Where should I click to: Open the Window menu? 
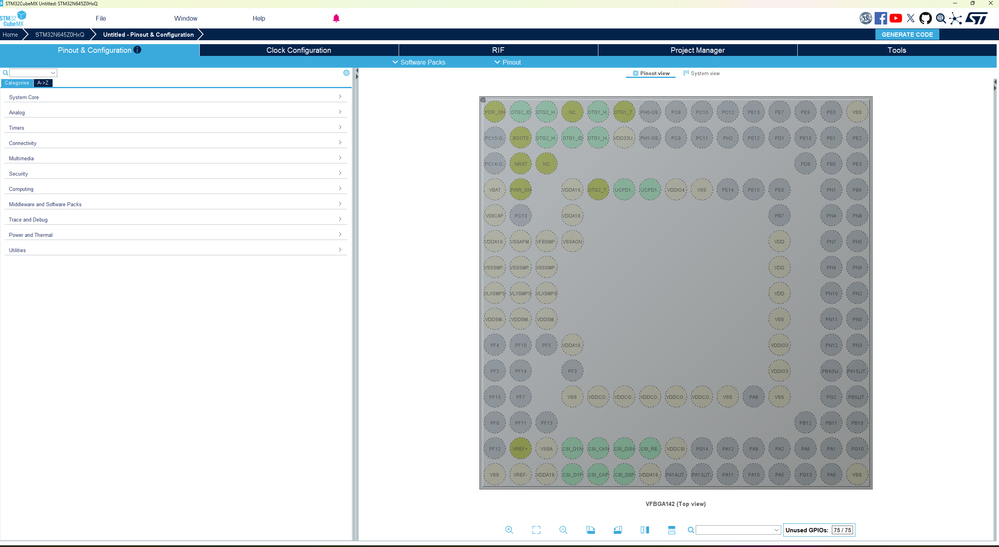[185, 18]
